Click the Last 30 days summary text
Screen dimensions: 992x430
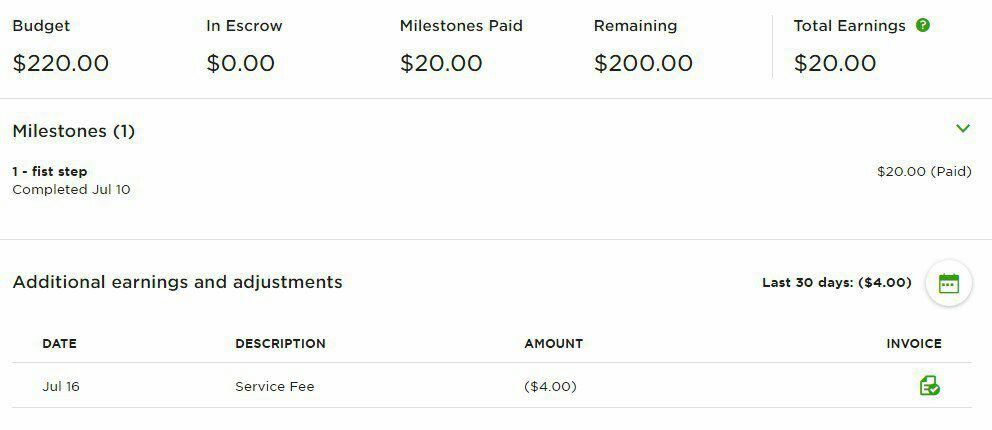click(836, 283)
